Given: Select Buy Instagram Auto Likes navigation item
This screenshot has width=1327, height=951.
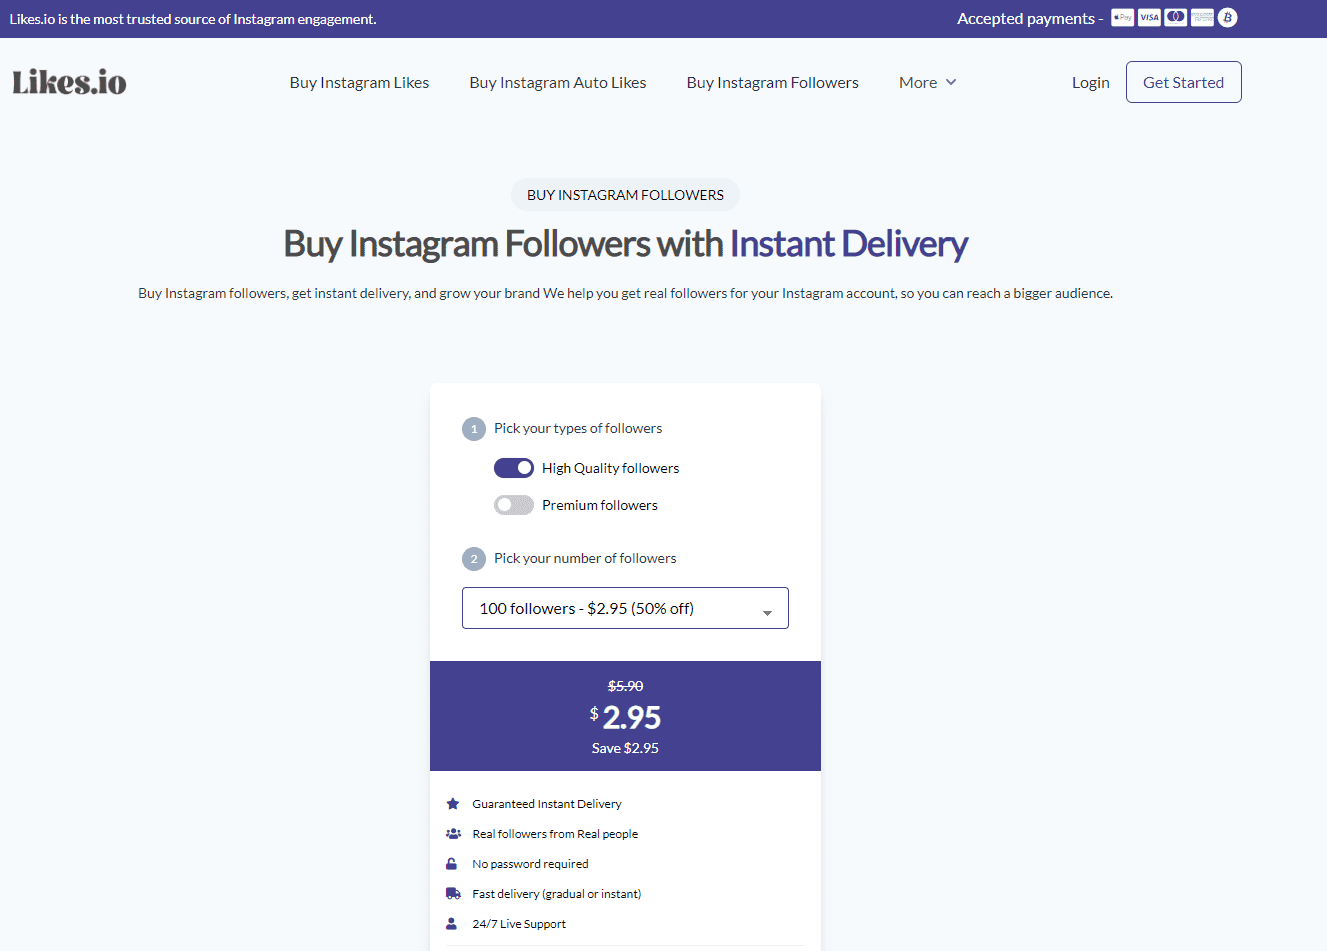Looking at the screenshot, I should 557,82.
